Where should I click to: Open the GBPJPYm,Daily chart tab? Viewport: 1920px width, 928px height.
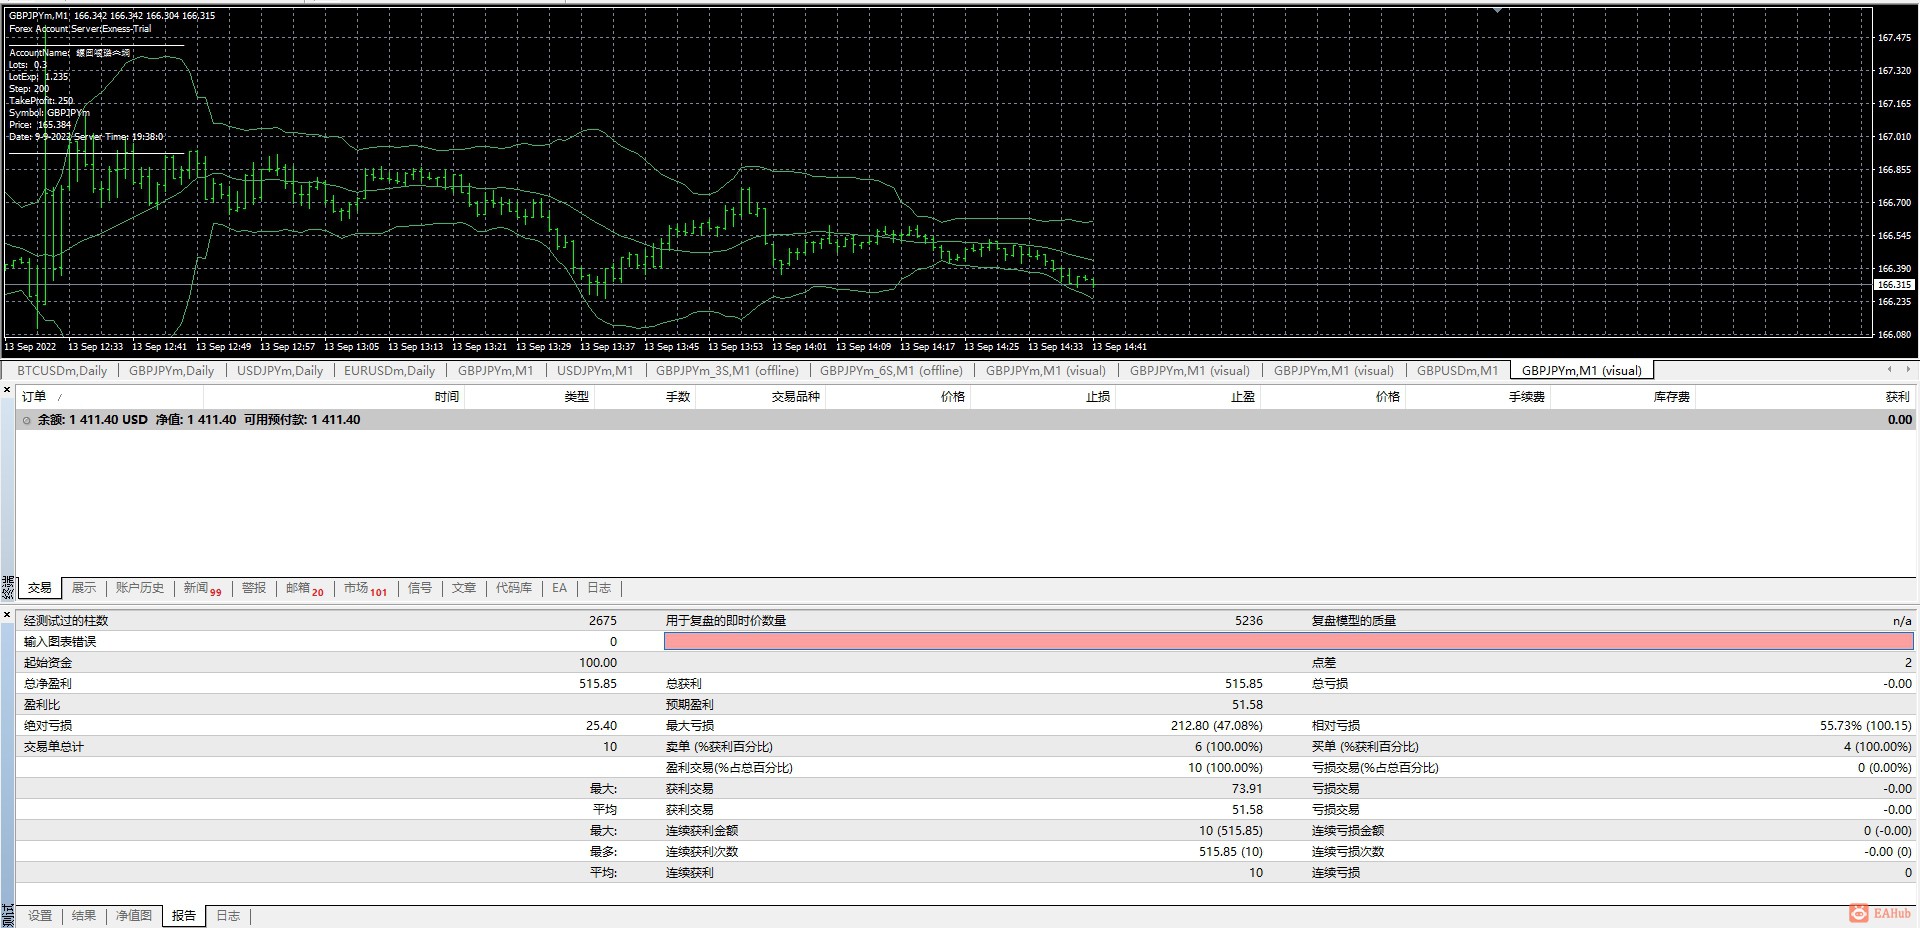tap(171, 370)
